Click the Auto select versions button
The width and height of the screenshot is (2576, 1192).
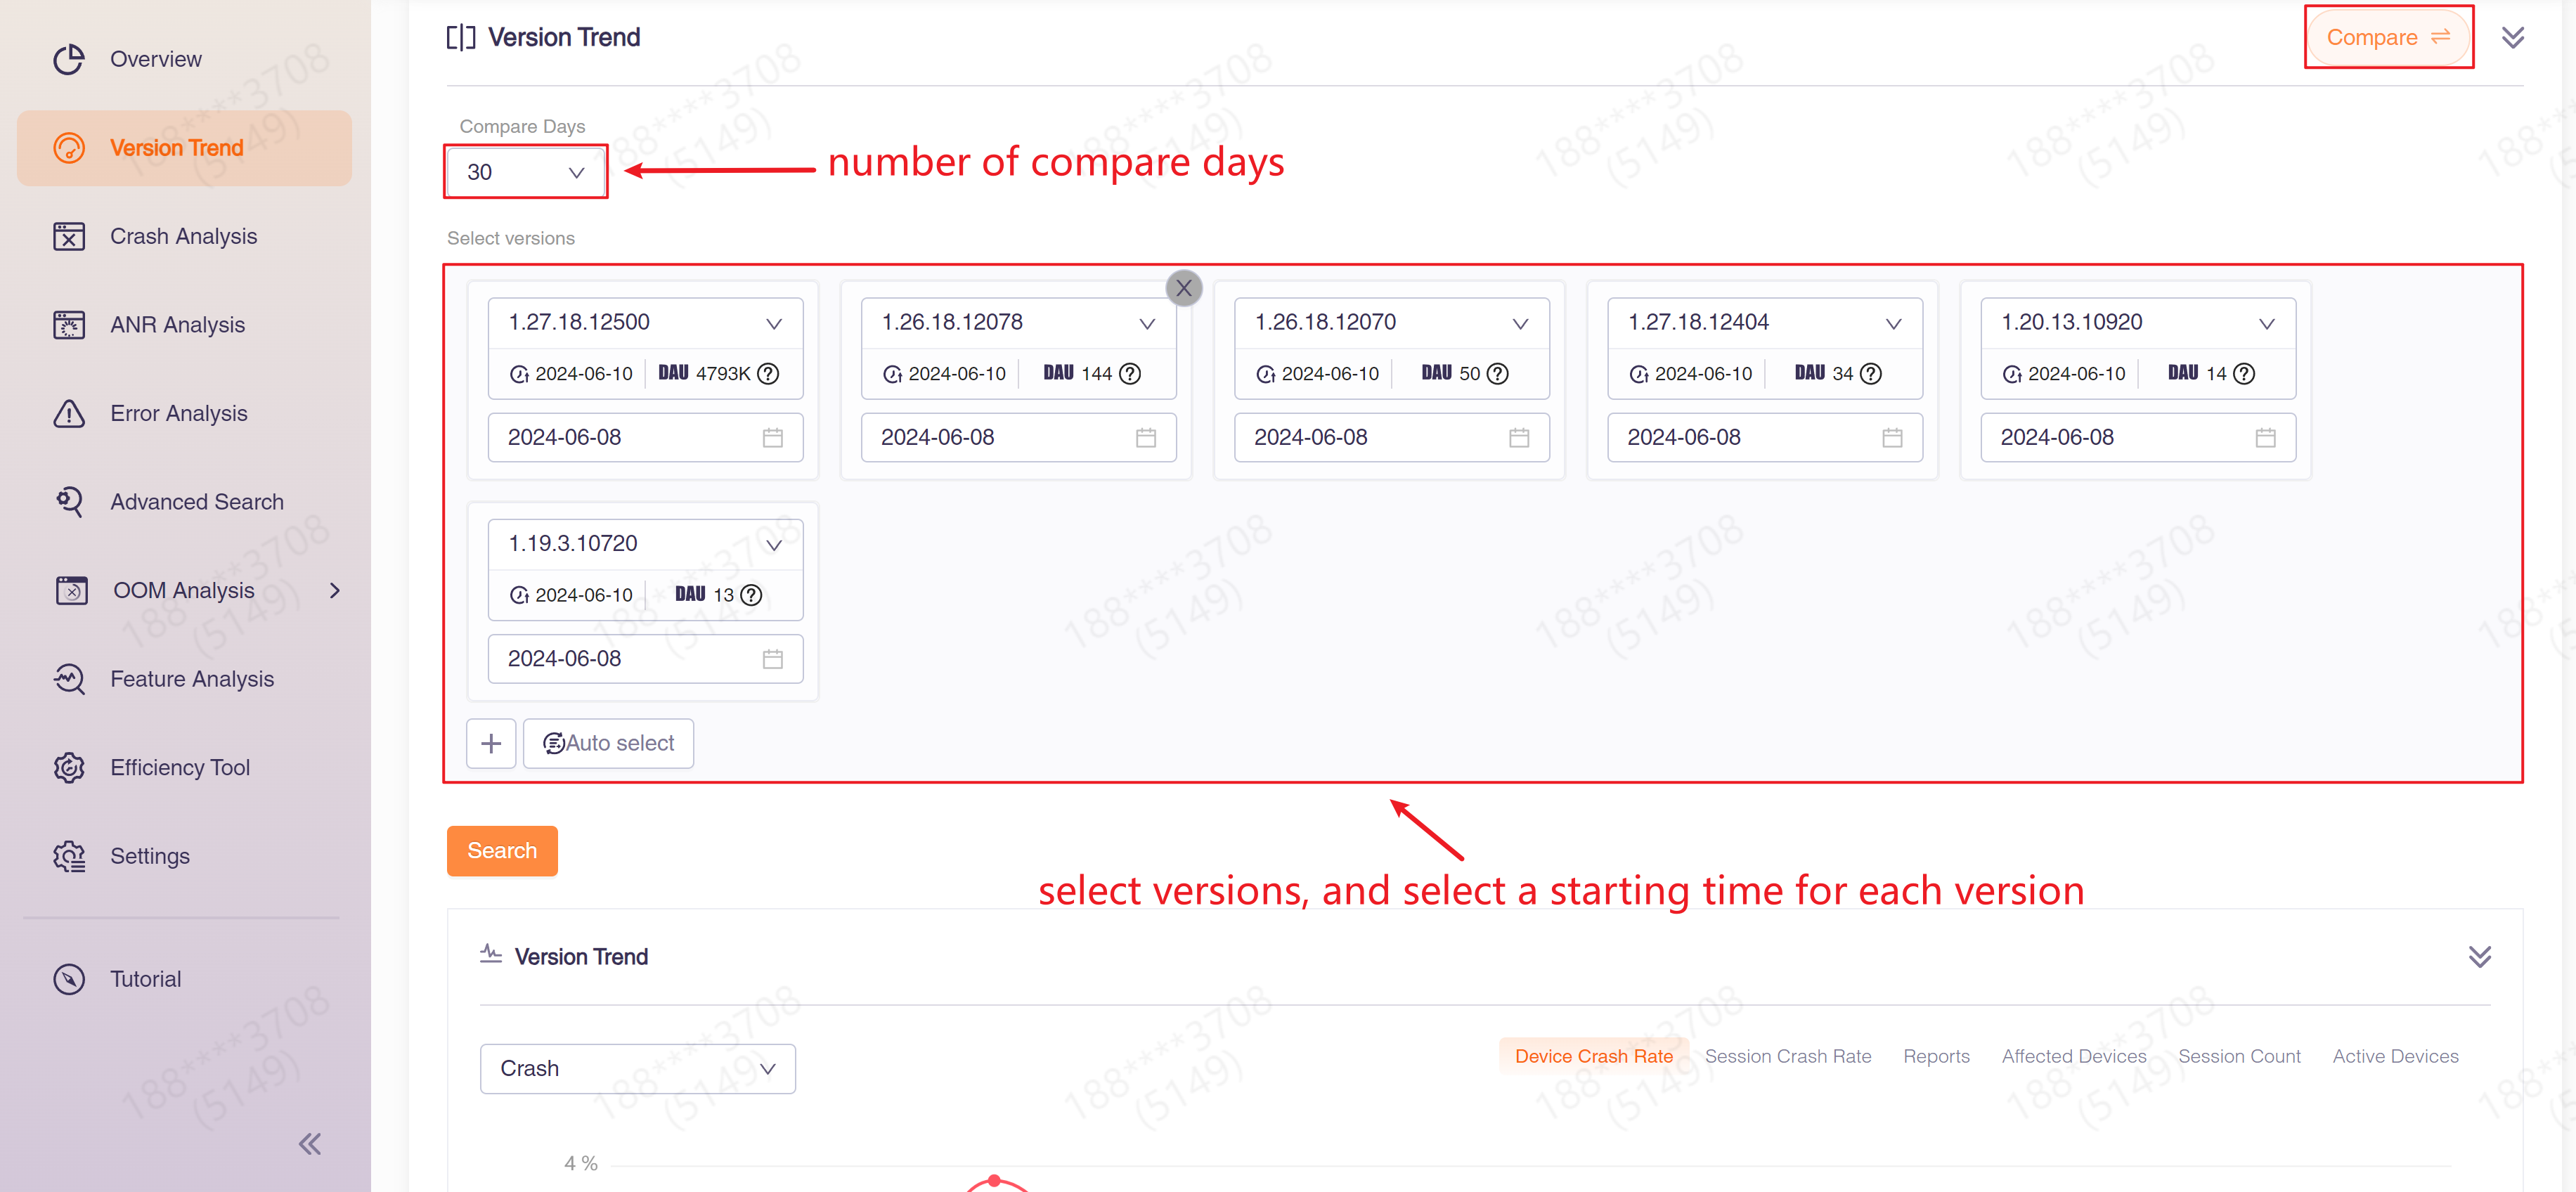(x=608, y=742)
